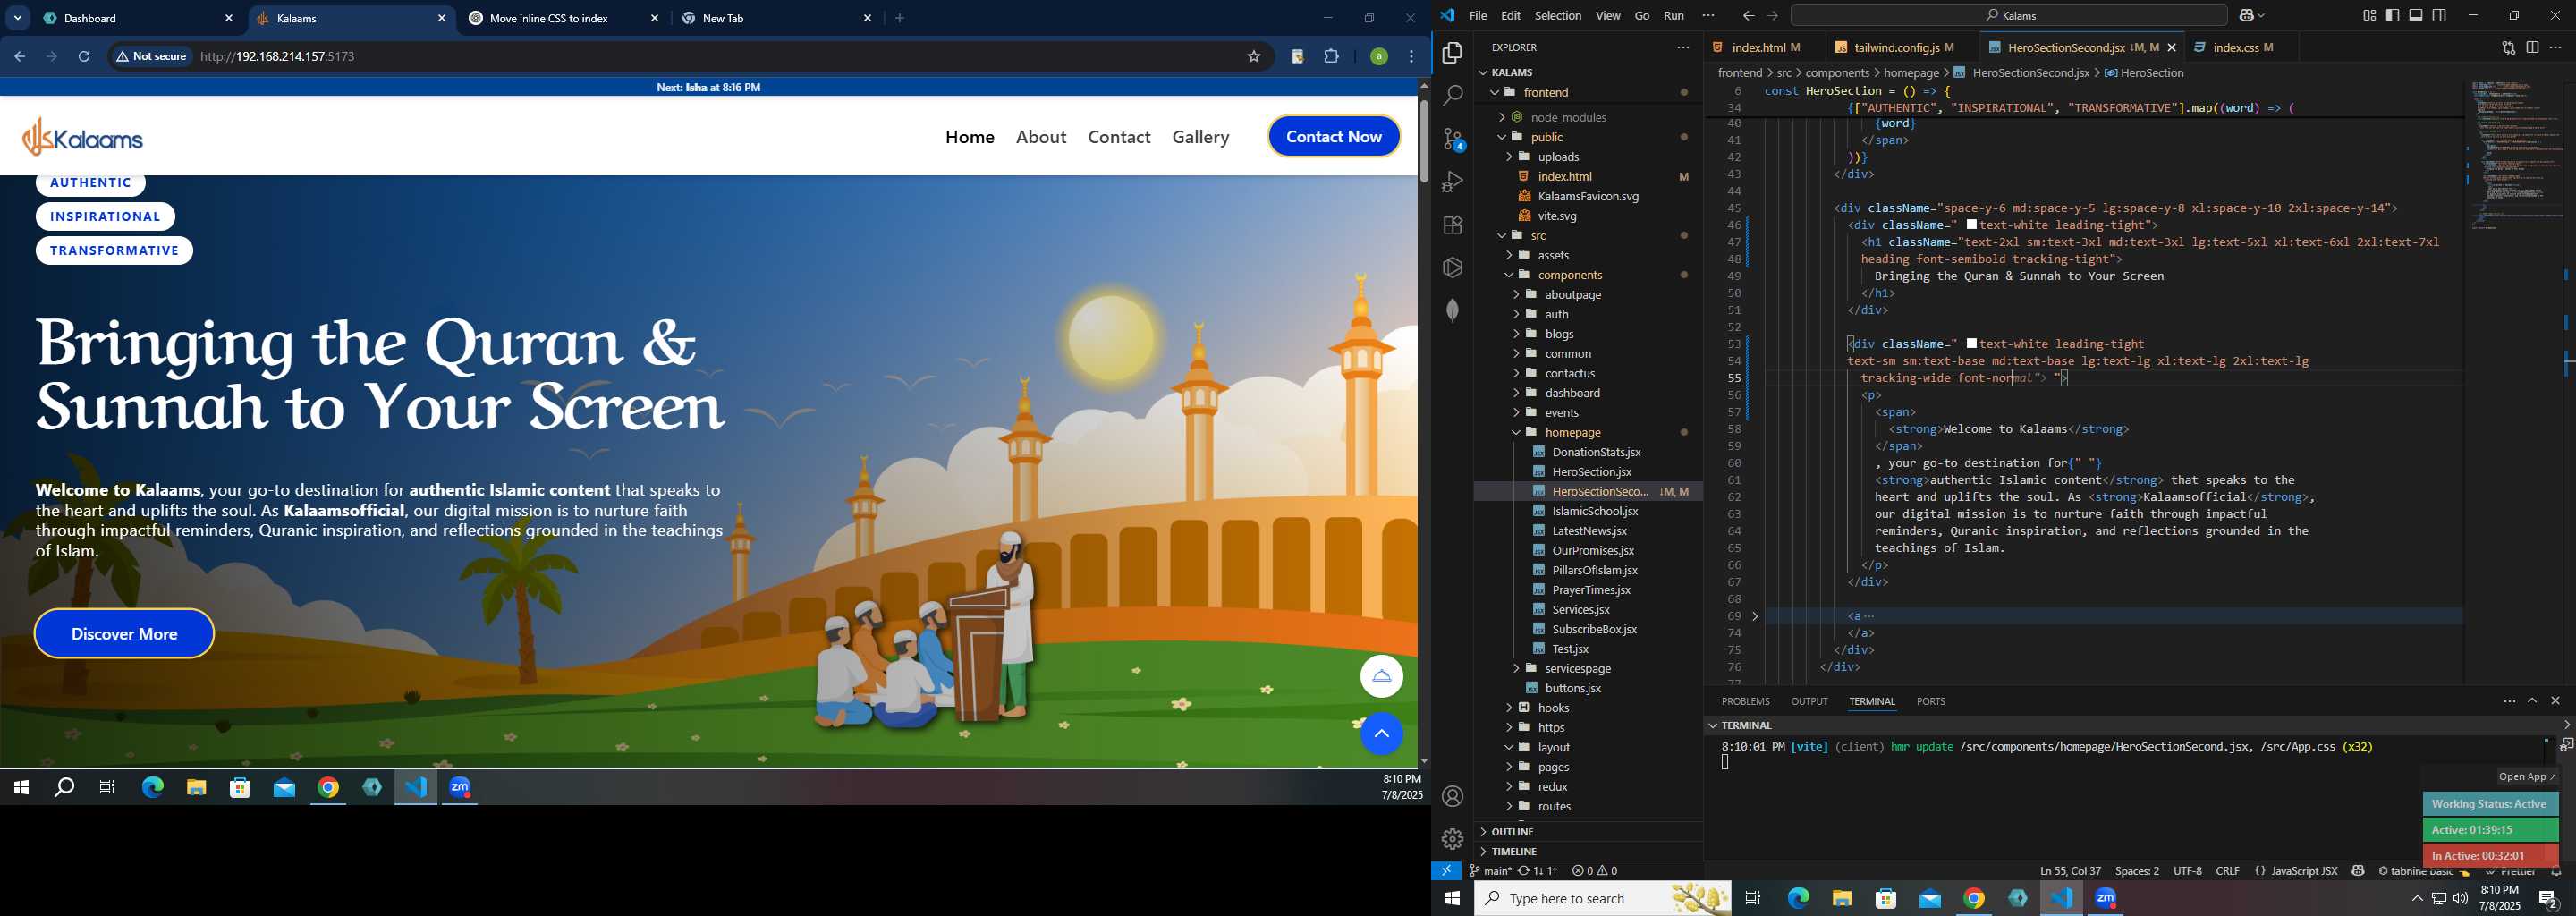Open the remote window indicator in status bar
Viewport: 2576px width, 916px height.
point(1446,871)
